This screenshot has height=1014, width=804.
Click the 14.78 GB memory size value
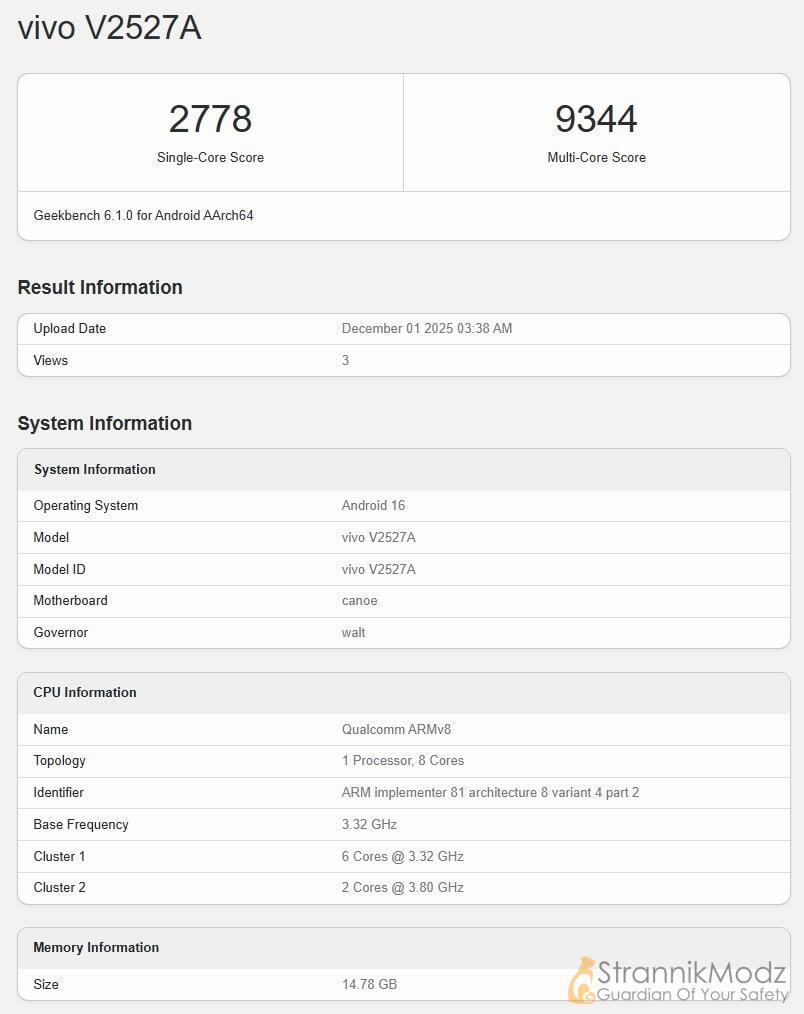(369, 984)
